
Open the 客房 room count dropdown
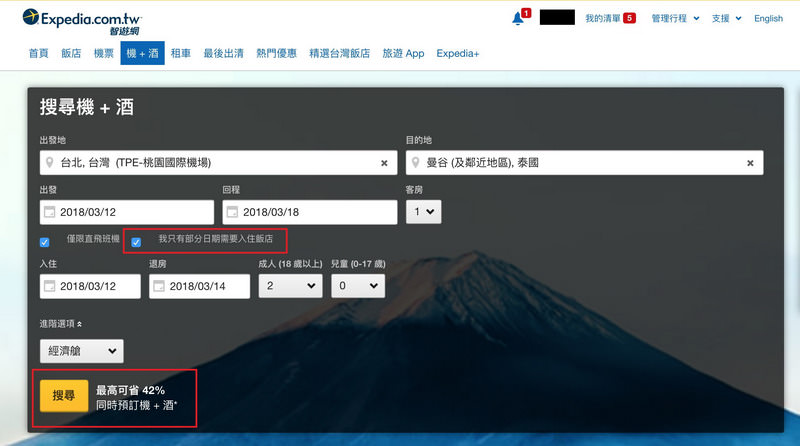(423, 212)
